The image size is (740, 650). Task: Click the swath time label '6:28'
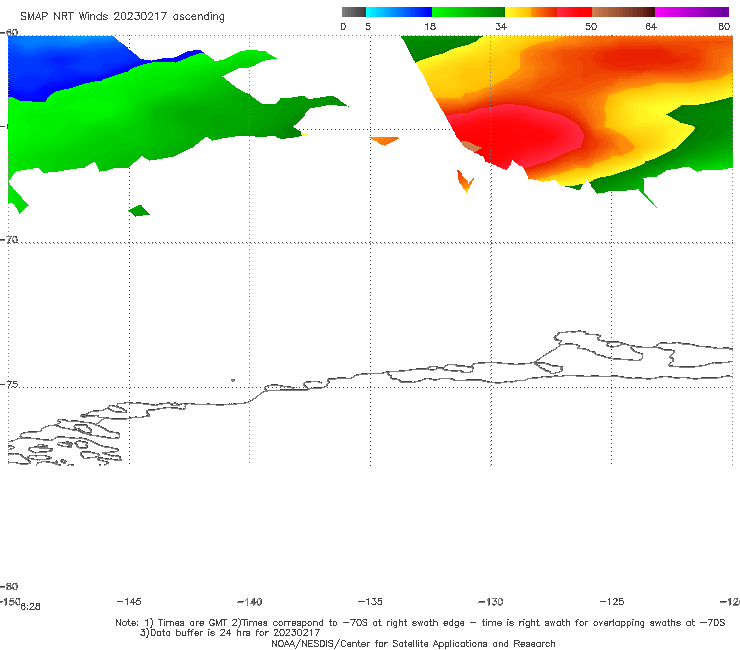[x=30, y=607]
